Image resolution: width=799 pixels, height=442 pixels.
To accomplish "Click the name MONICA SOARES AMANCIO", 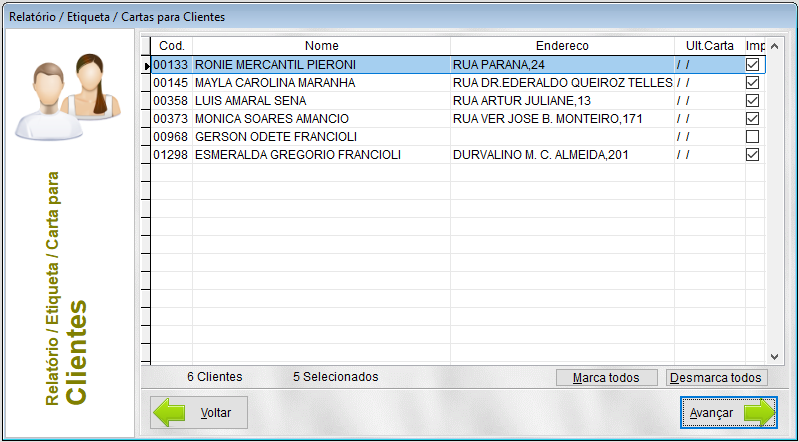I will [x=272, y=119].
